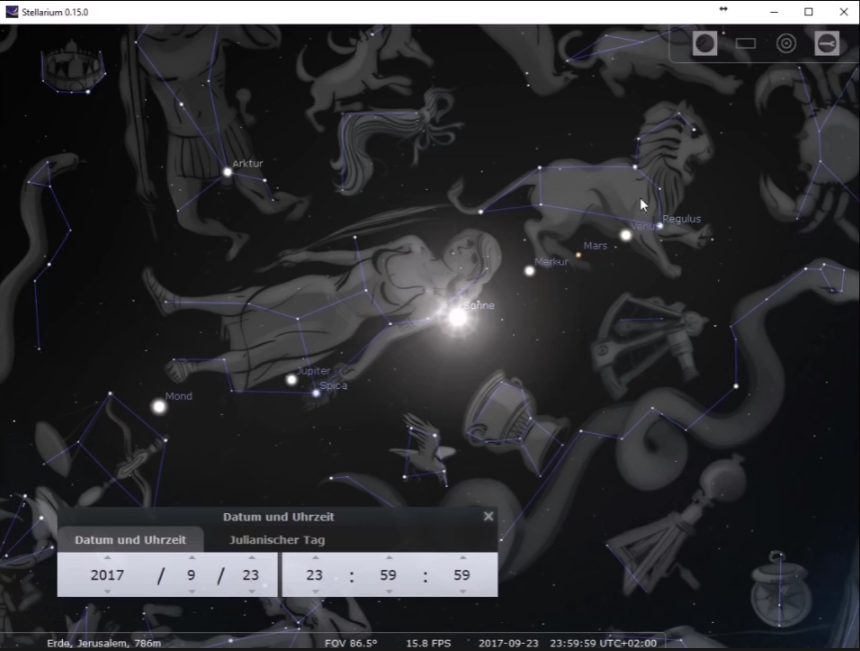
Task: Increase the hour with its up arrow
Action: point(315,557)
